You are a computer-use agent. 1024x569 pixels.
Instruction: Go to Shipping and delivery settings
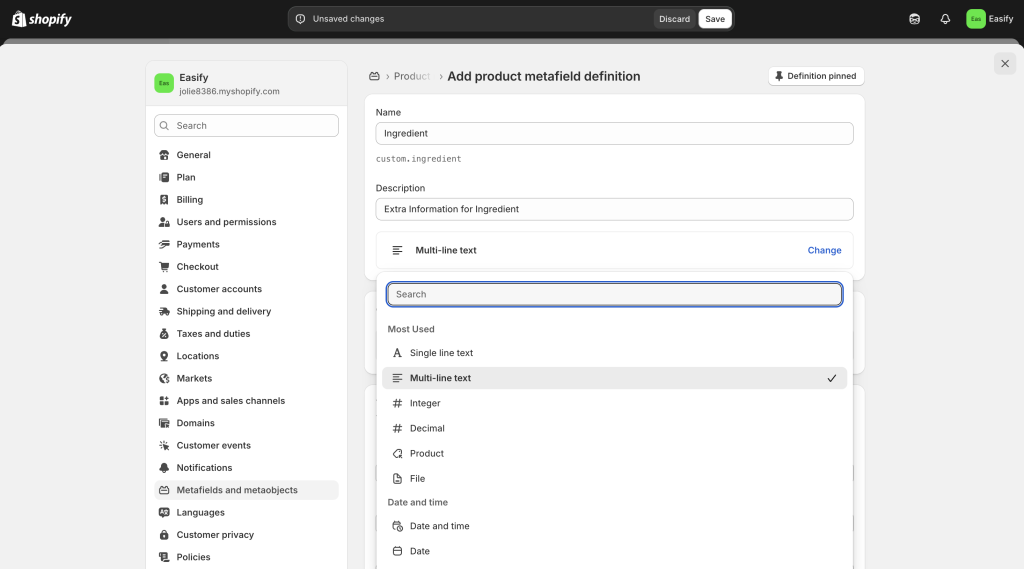pyautogui.click(x=224, y=311)
